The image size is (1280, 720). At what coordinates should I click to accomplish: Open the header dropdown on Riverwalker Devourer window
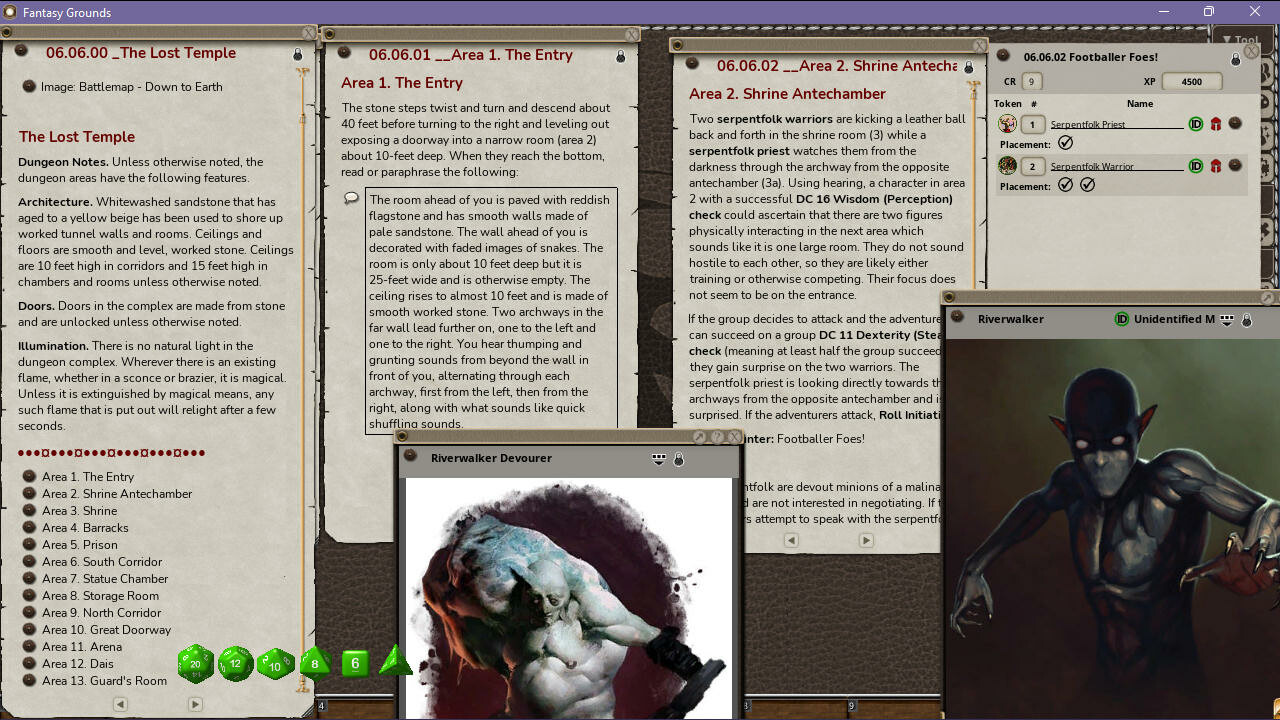(x=658, y=458)
